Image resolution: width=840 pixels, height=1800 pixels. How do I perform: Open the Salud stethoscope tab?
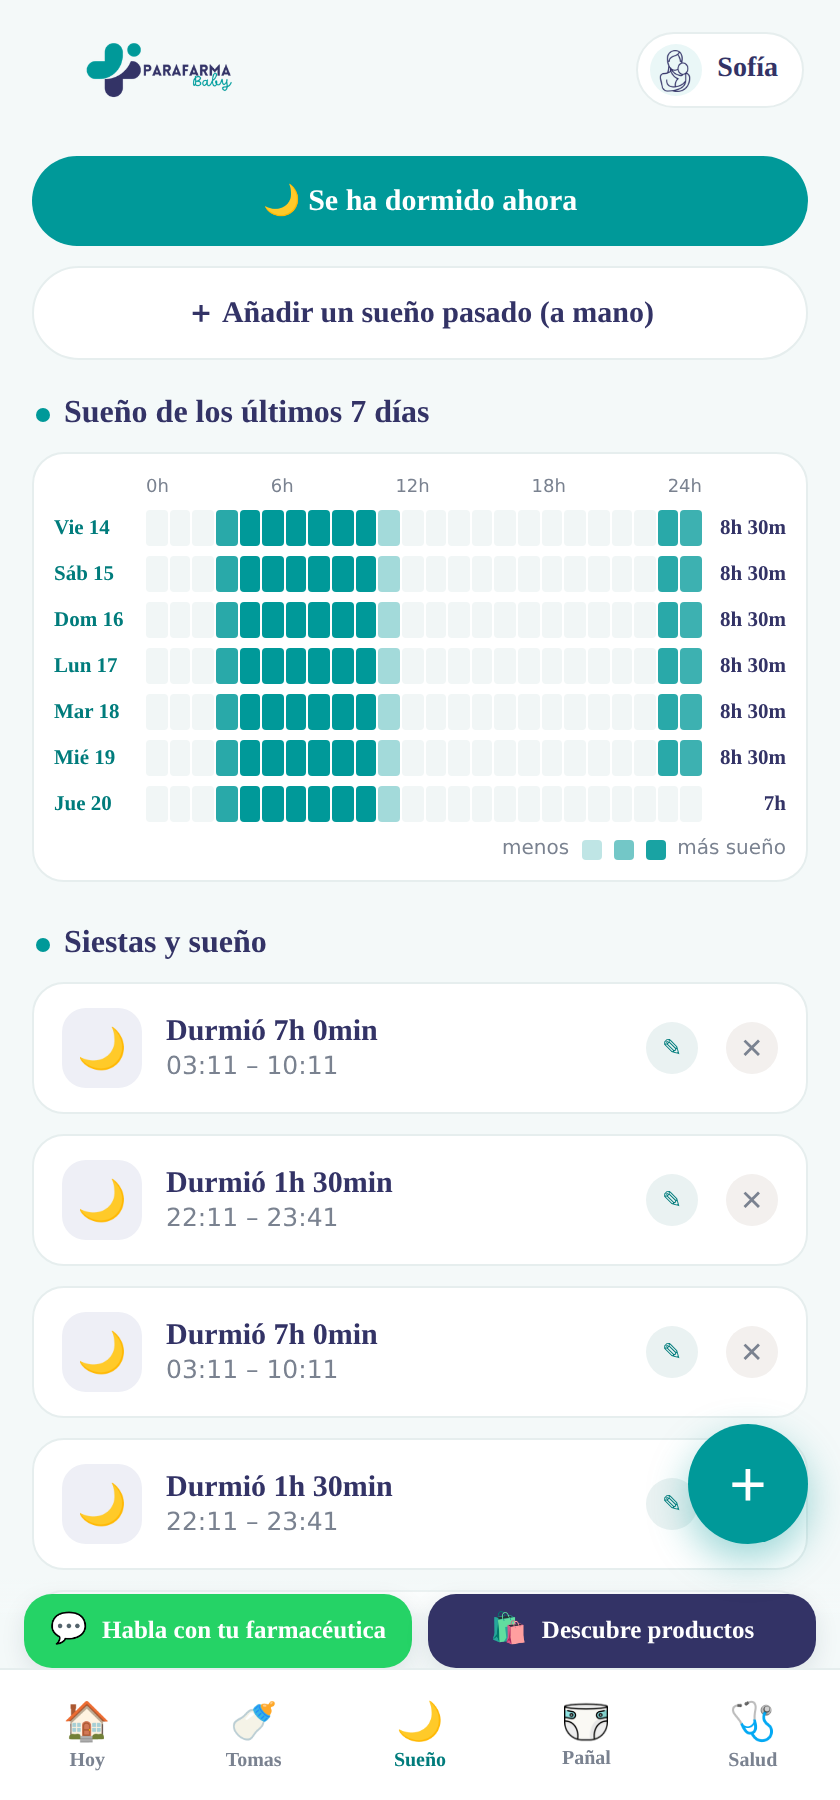tap(752, 1735)
